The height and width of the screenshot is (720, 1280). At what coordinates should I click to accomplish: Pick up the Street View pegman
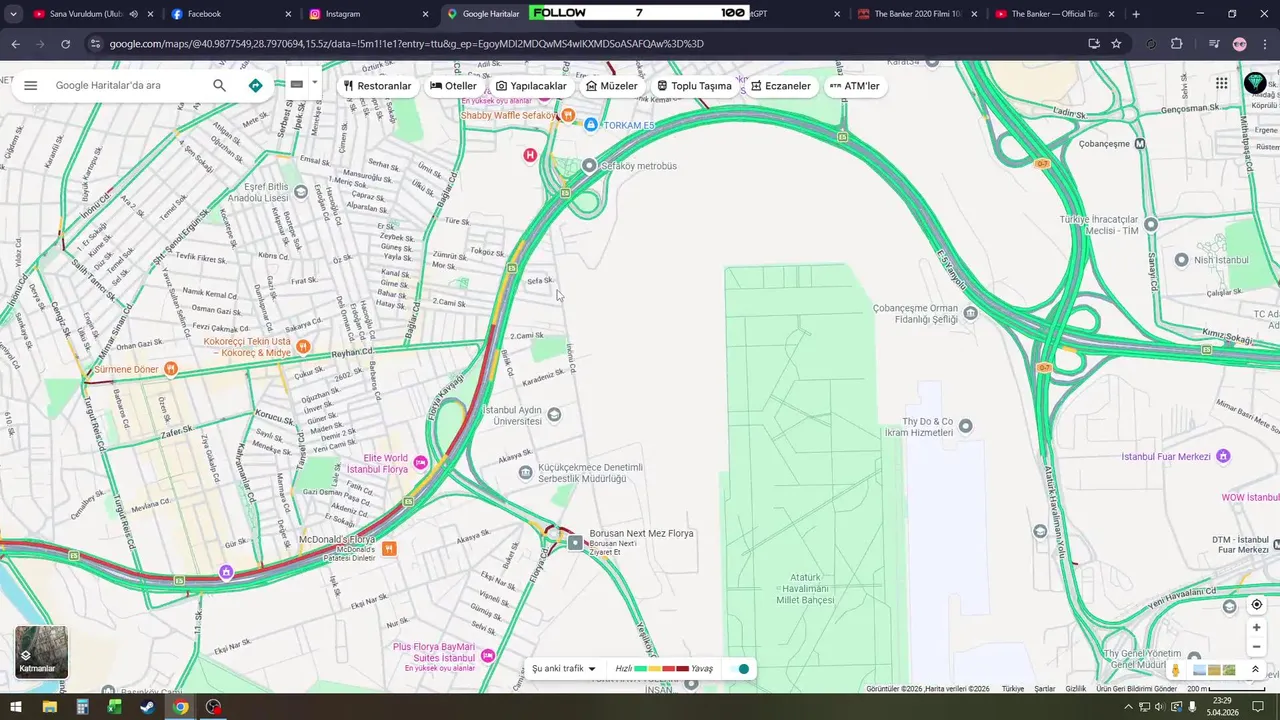pos(1176,670)
